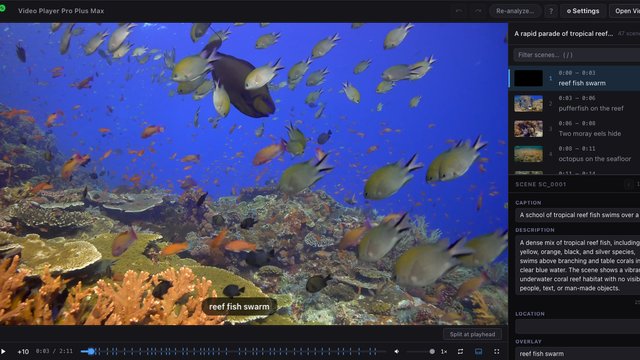The width and height of the screenshot is (640, 360).
Task: Edit the Description text area
Action: click(x=577, y=265)
